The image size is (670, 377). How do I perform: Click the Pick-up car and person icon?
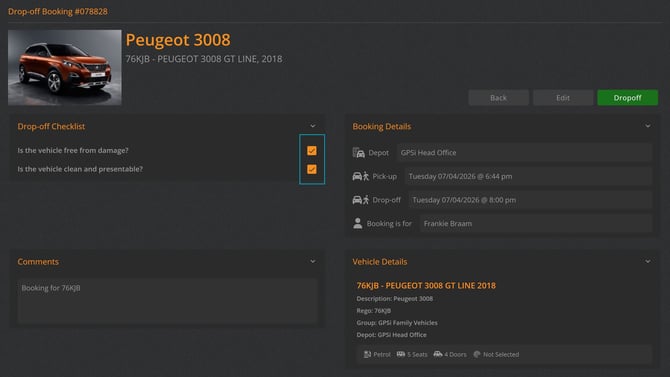[360, 176]
